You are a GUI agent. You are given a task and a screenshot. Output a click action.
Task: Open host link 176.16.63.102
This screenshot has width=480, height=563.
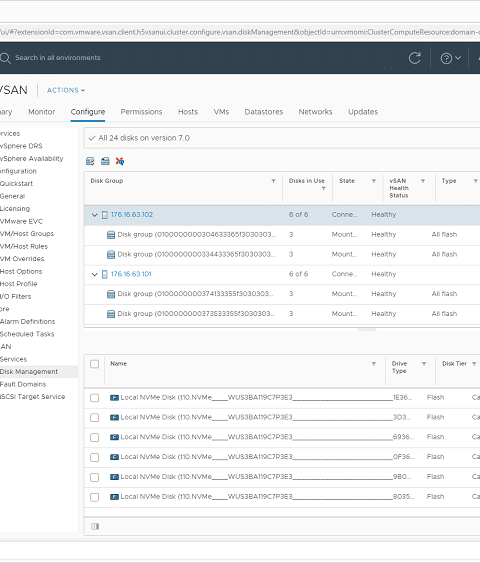[132, 215]
